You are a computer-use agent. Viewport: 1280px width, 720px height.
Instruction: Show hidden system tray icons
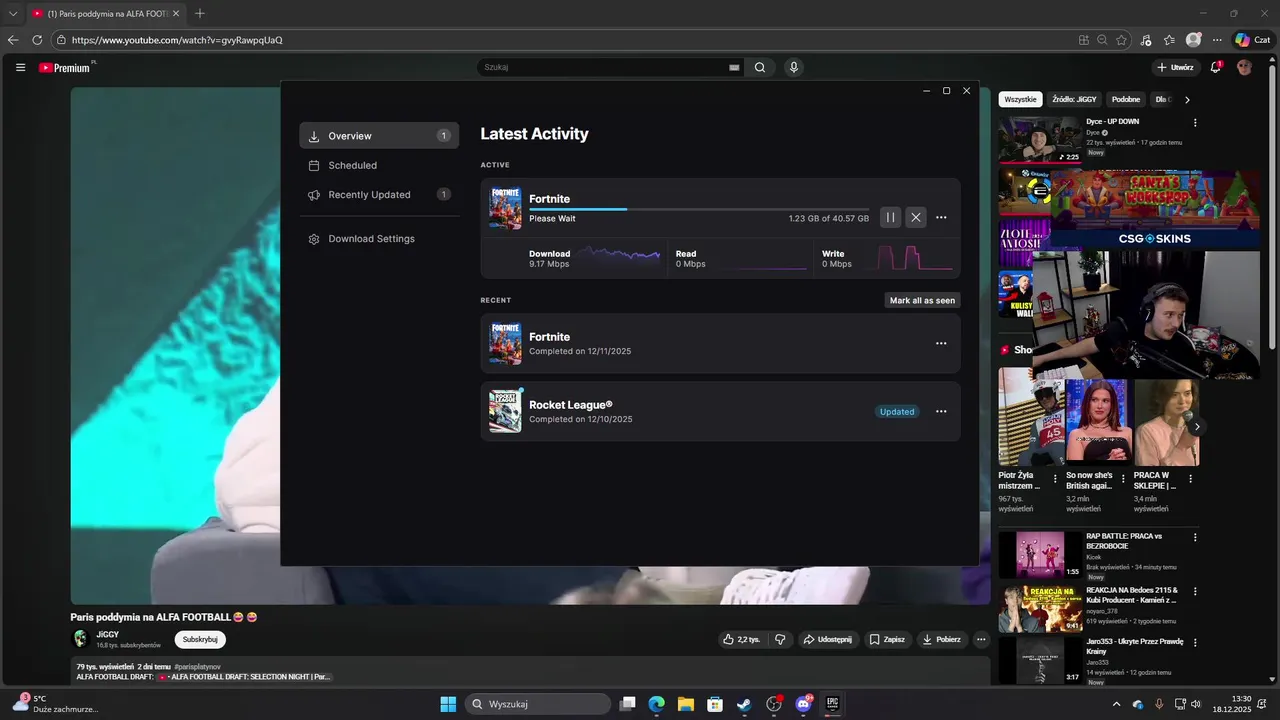[x=1117, y=704]
